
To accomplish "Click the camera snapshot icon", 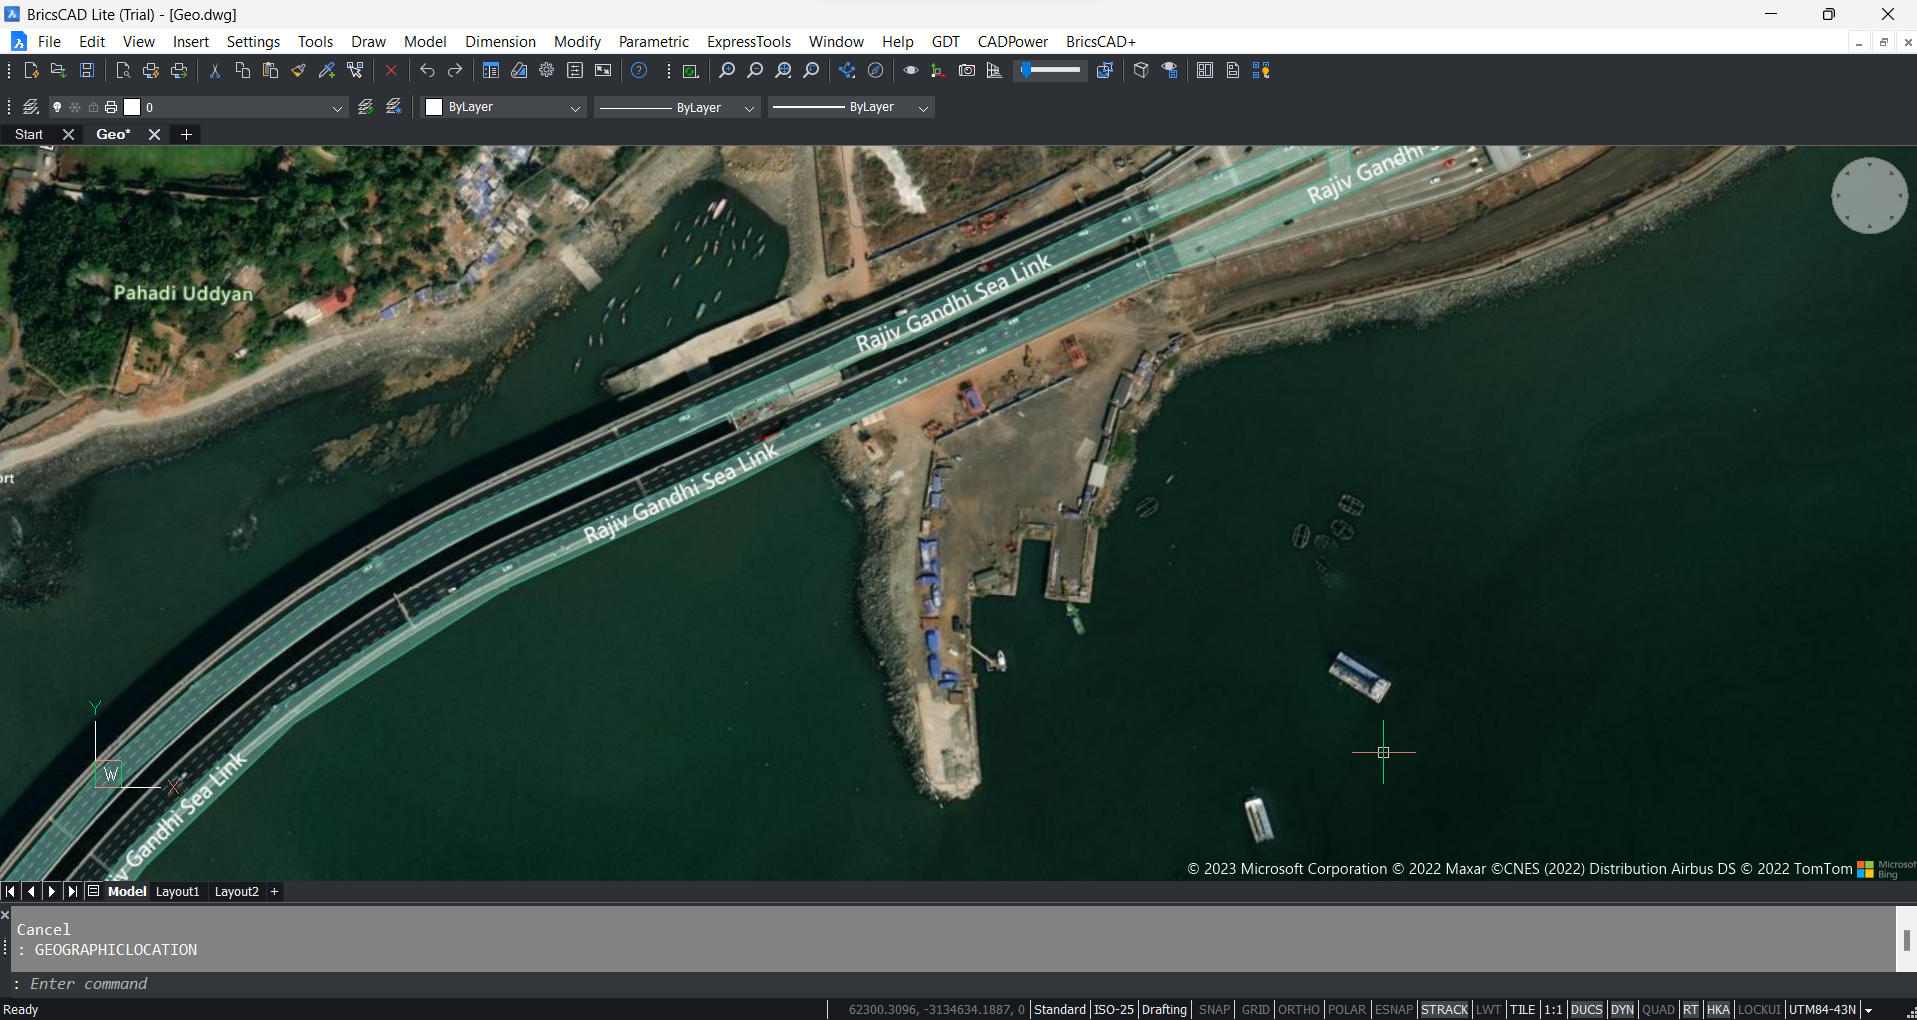I will (967, 70).
